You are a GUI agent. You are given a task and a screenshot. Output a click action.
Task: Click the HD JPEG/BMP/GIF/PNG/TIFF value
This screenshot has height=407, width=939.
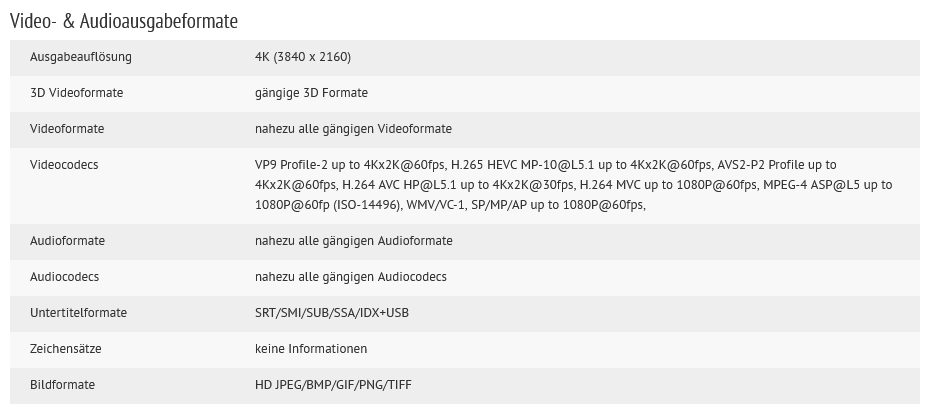point(334,384)
